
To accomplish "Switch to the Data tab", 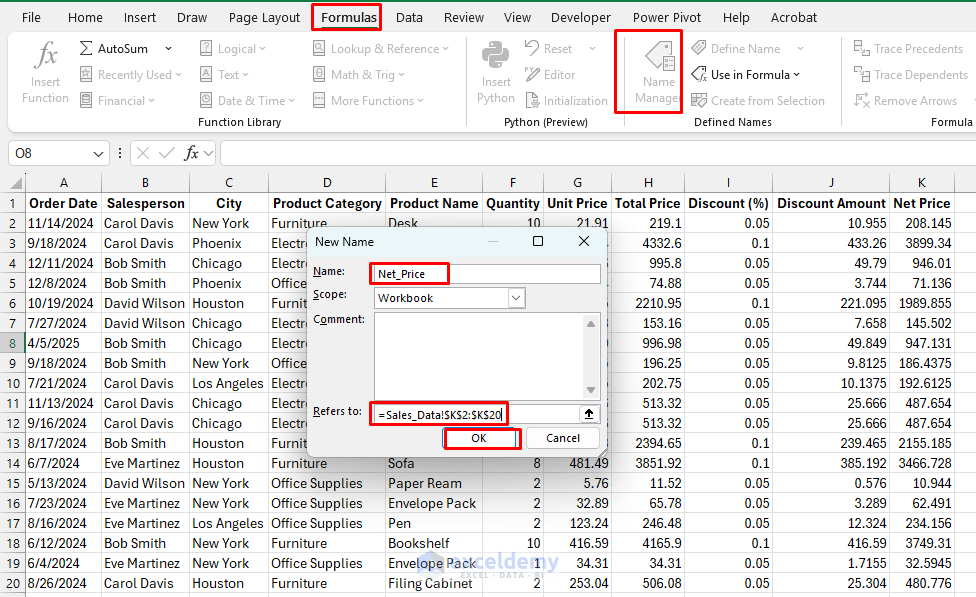I will click(x=409, y=17).
